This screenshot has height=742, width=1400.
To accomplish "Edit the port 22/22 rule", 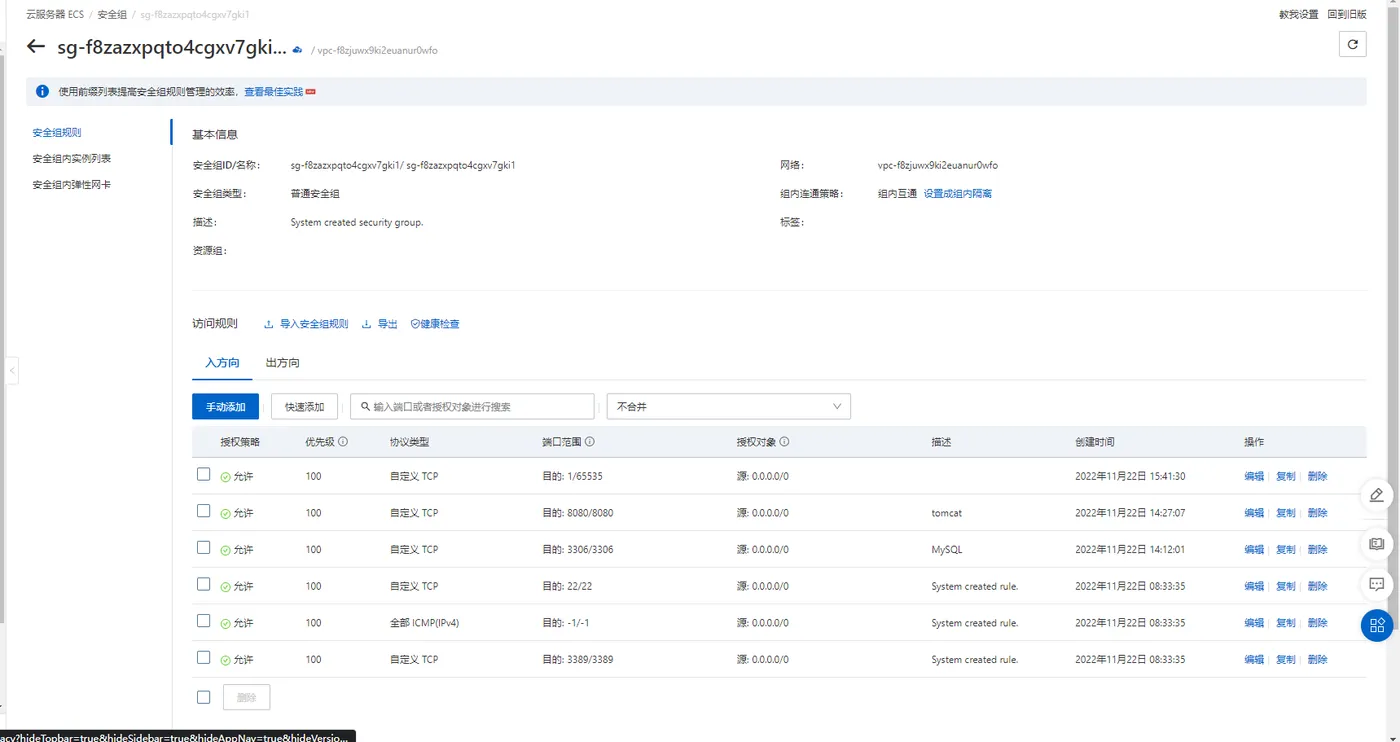I will [x=1254, y=586].
